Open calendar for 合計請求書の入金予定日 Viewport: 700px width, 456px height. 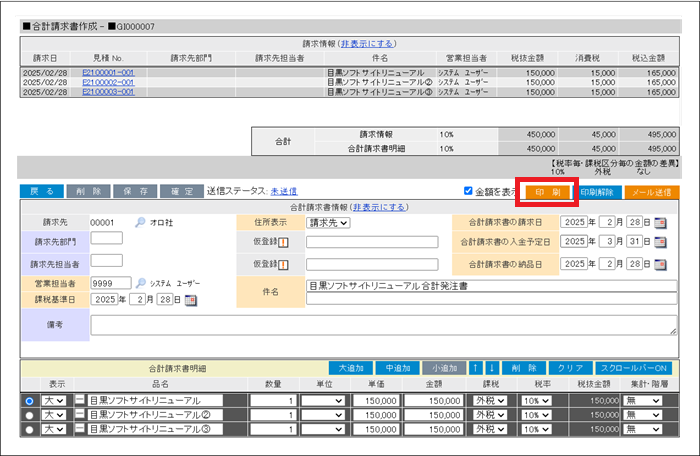pyautogui.click(x=661, y=241)
